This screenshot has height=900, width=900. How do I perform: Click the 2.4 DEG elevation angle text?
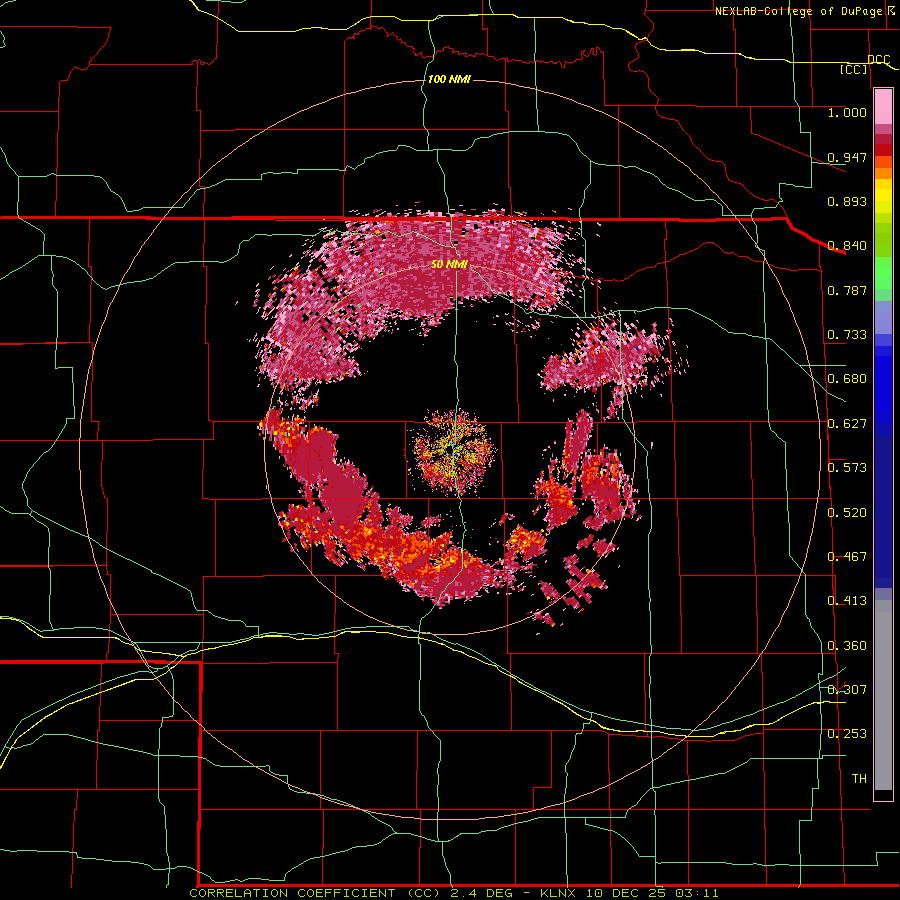coord(481,893)
